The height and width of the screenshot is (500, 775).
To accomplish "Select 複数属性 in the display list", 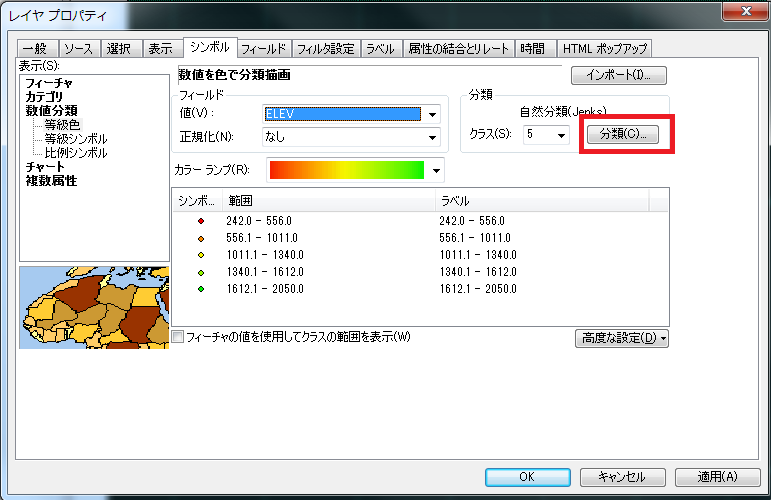I will (x=51, y=181).
